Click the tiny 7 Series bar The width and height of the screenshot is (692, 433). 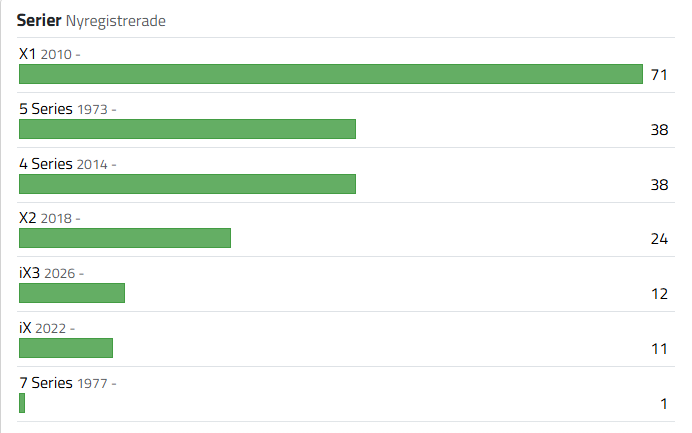pyautogui.click(x=22, y=403)
